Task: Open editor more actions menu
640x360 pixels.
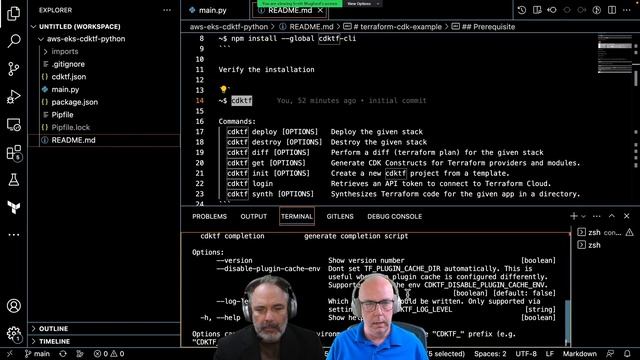Action: coord(627,10)
